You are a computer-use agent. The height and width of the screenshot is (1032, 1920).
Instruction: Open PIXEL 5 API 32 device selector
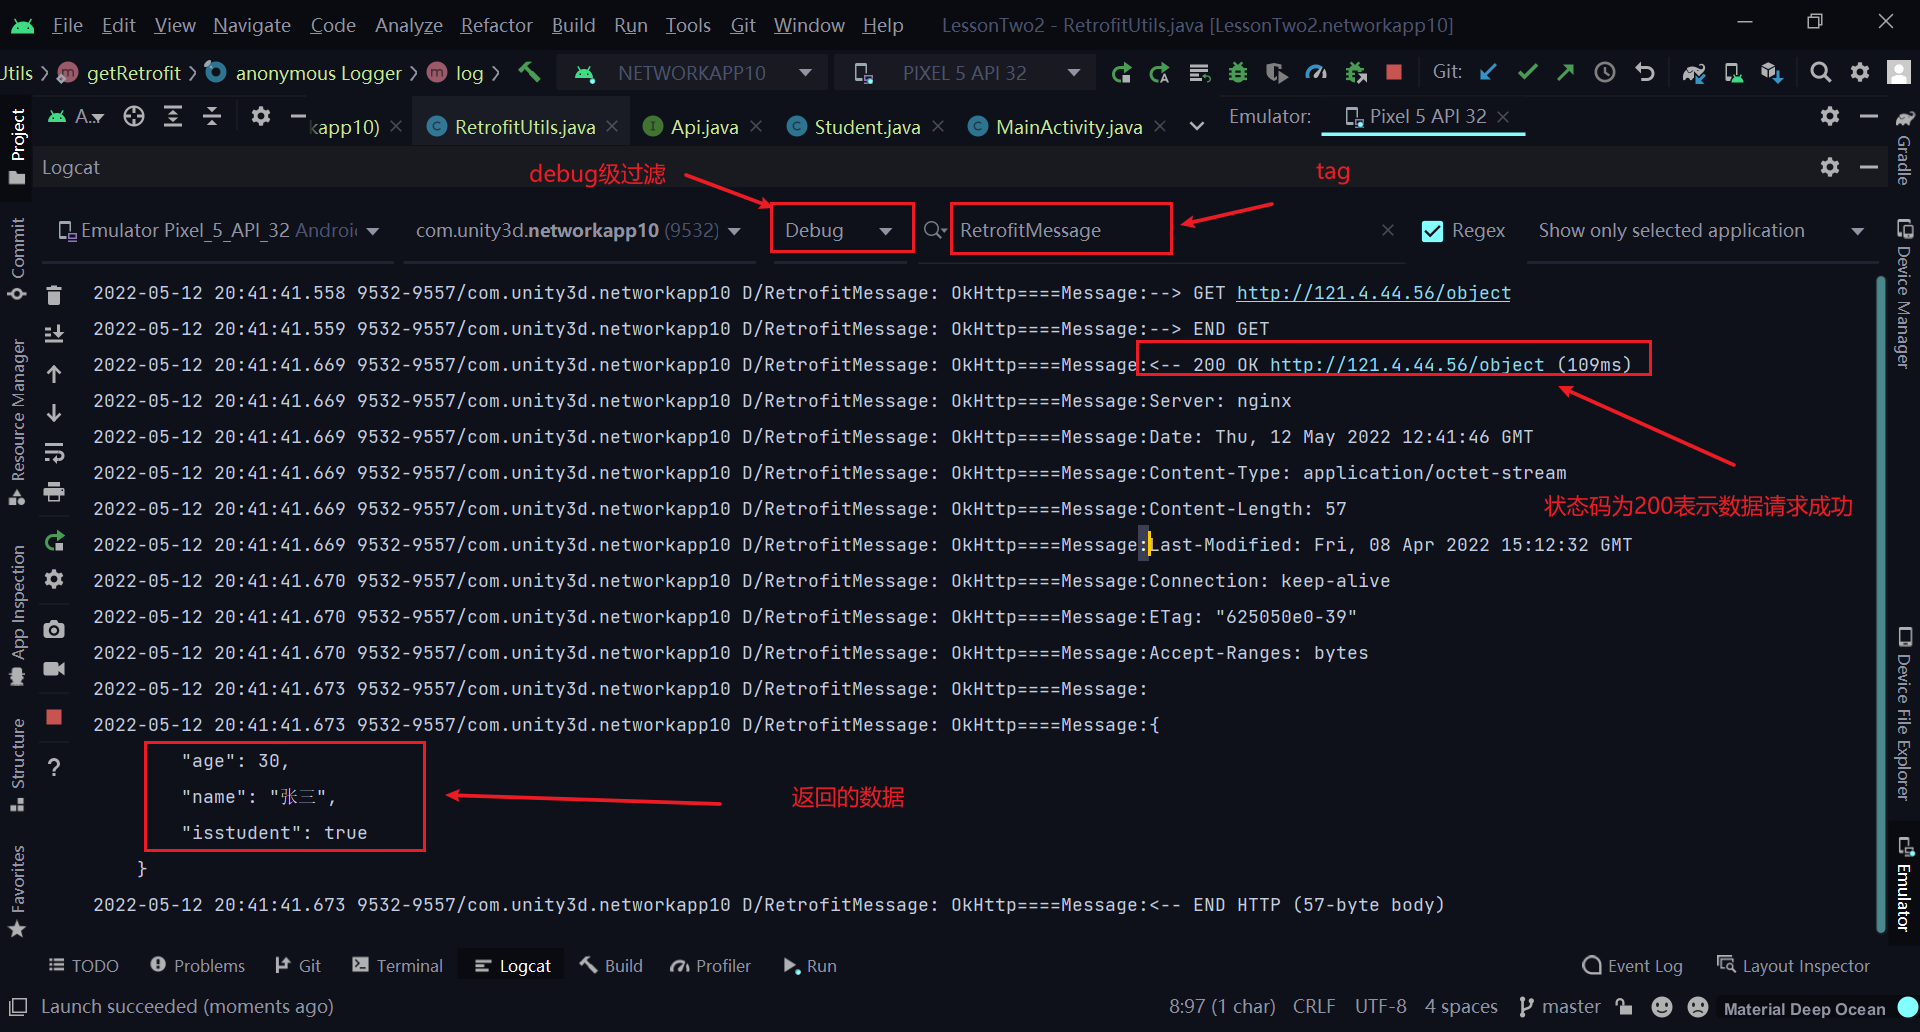pos(965,73)
